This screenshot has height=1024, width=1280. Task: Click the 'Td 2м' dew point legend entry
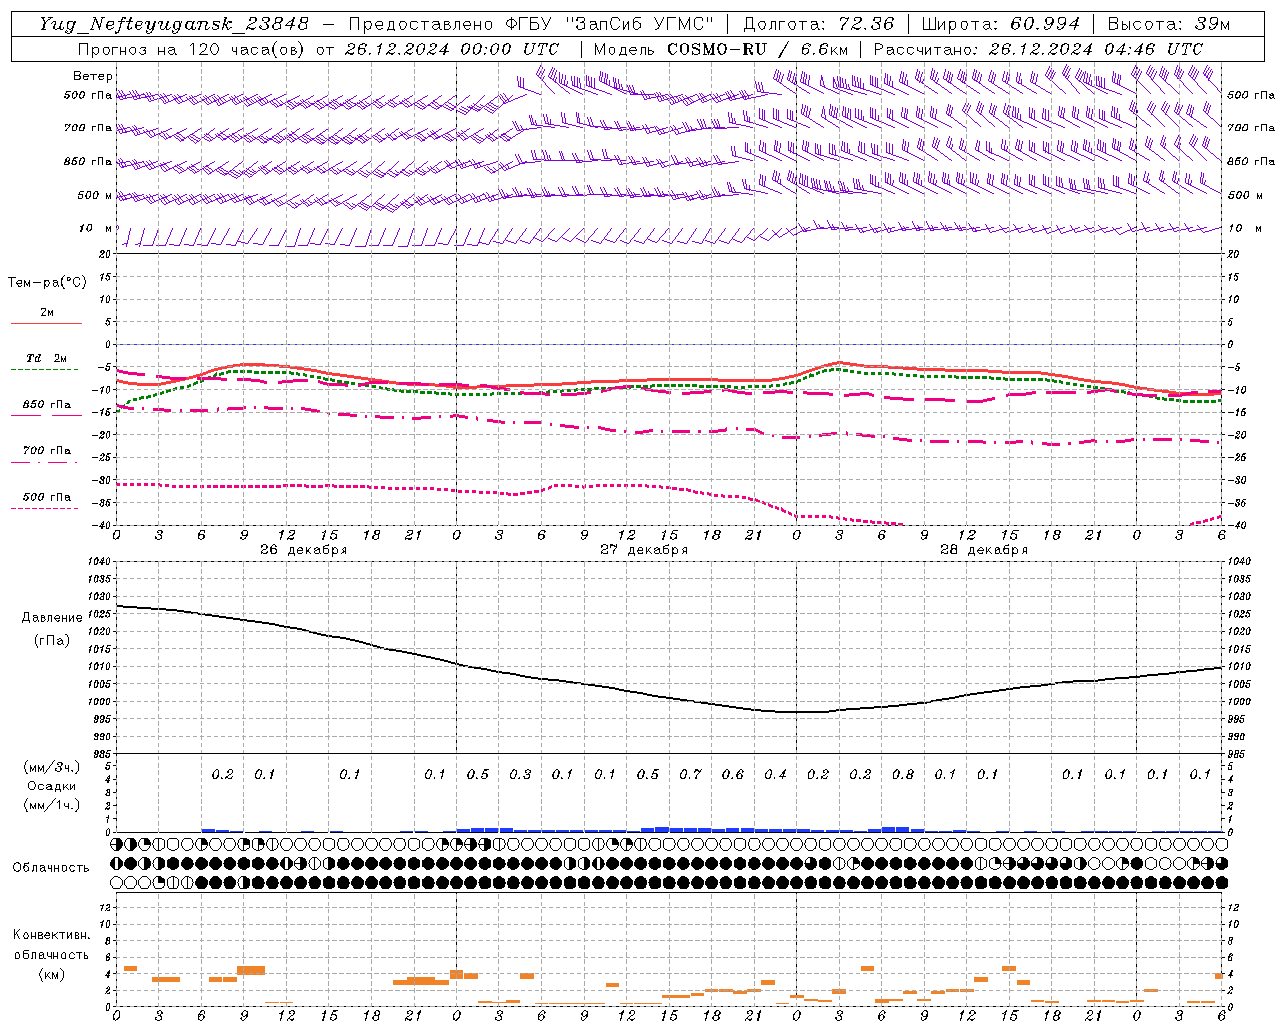(x=46, y=358)
